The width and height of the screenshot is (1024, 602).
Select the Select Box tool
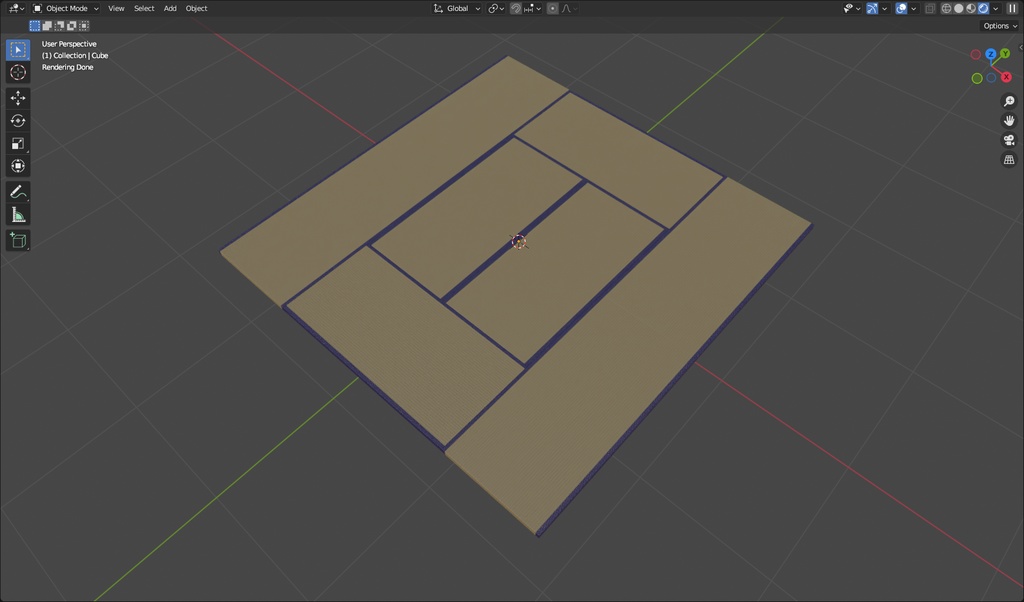(x=18, y=50)
